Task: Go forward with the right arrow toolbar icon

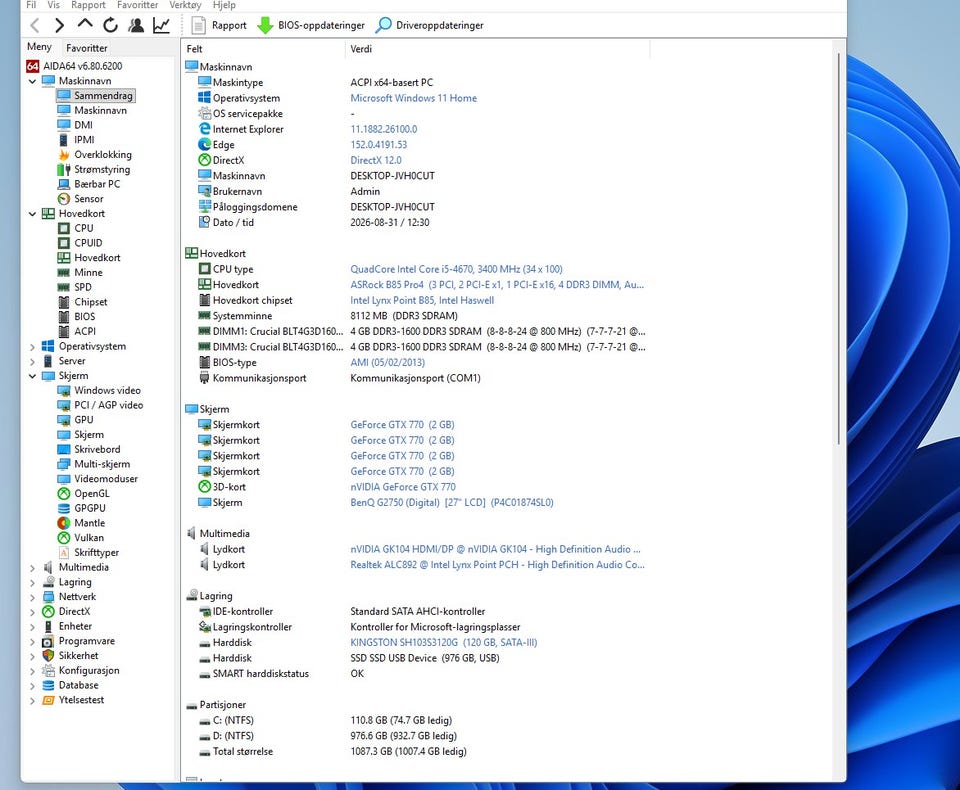Action: pos(59,25)
